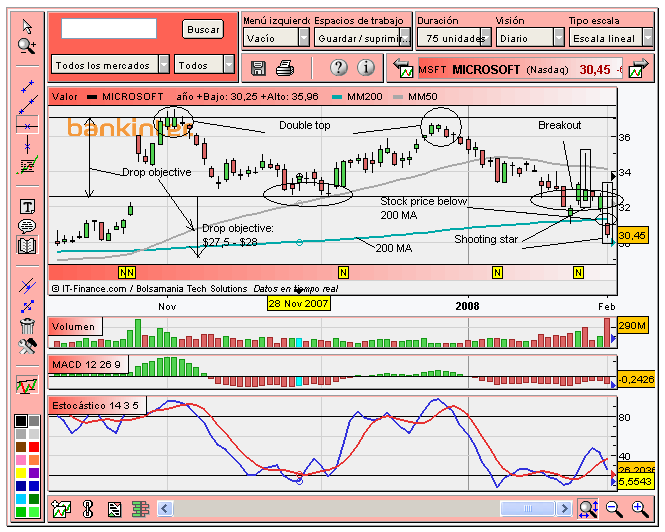The width and height of the screenshot is (665, 532).
Task: Select the text annotation tool
Action: coord(27,207)
